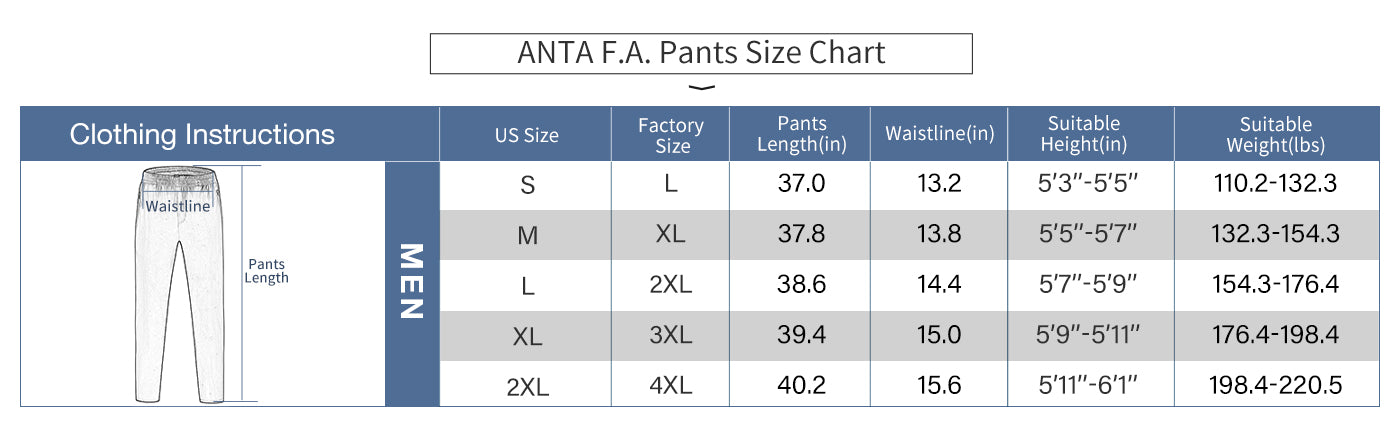This screenshot has height=423, width=1400.
Task: Select the Factory Size column header
Action: point(671,135)
